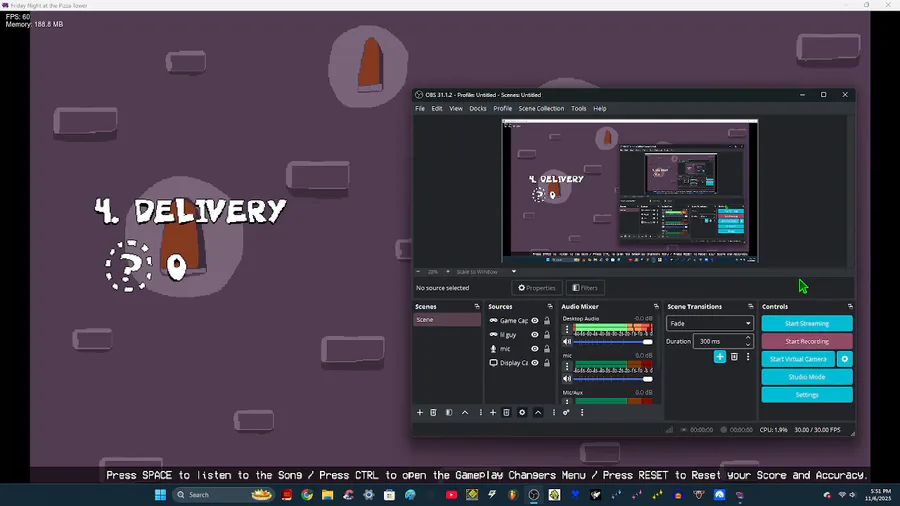Open Mic/Aux options three-dot menu

(x=567, y=402)
